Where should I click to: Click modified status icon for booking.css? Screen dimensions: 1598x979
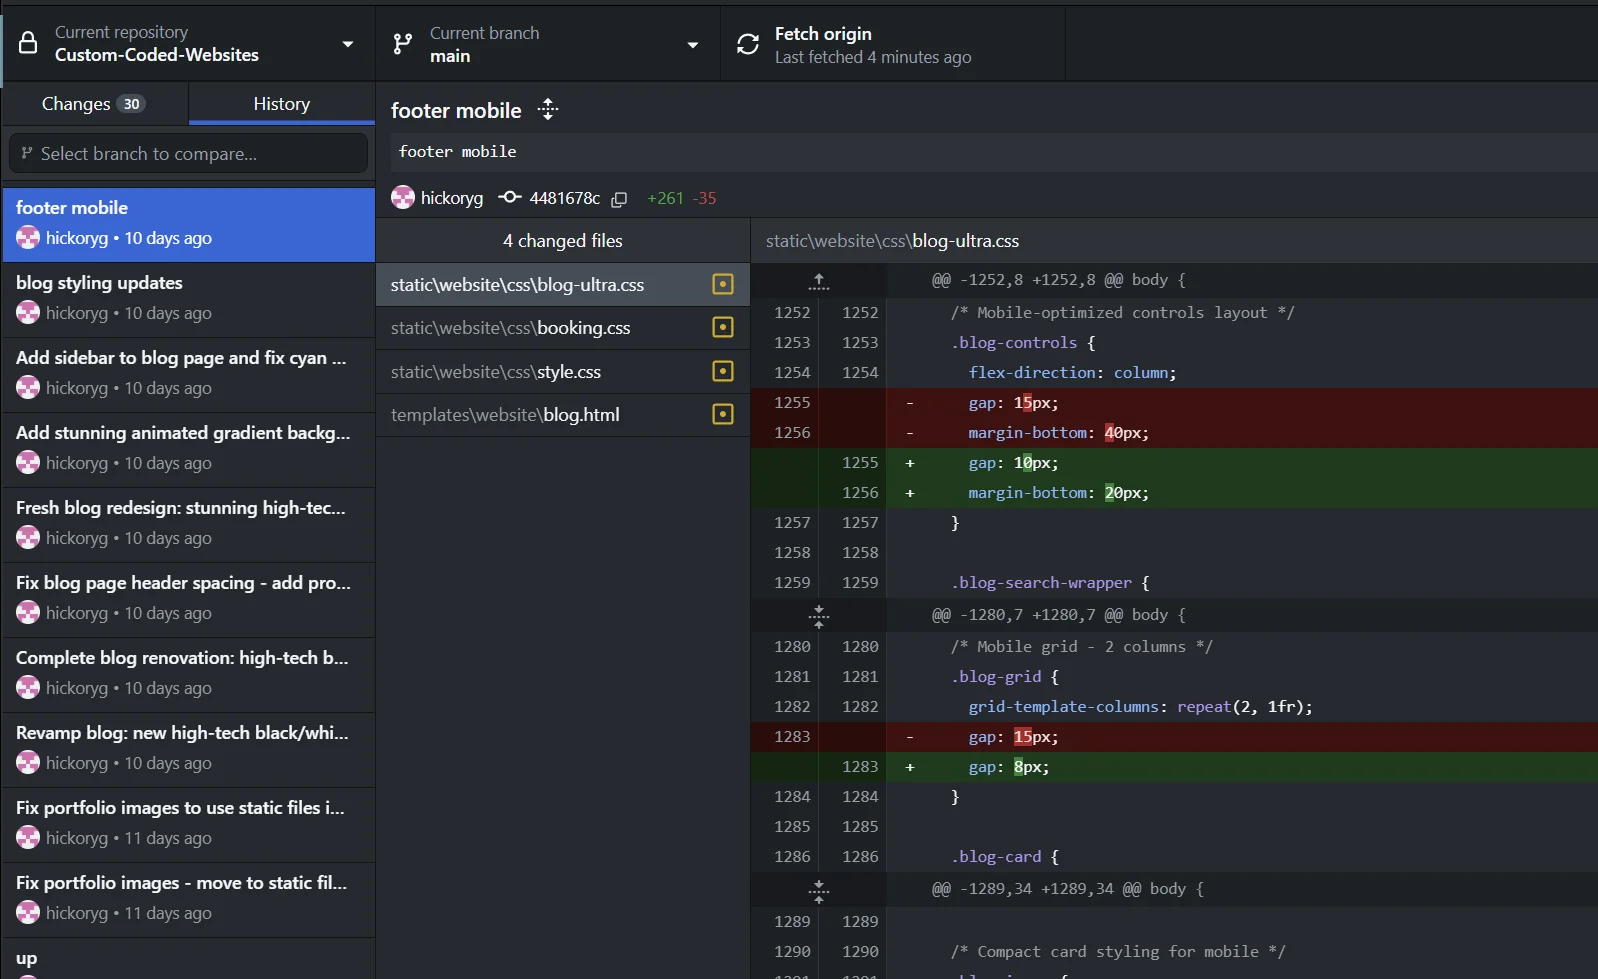(x=722, y=328)
